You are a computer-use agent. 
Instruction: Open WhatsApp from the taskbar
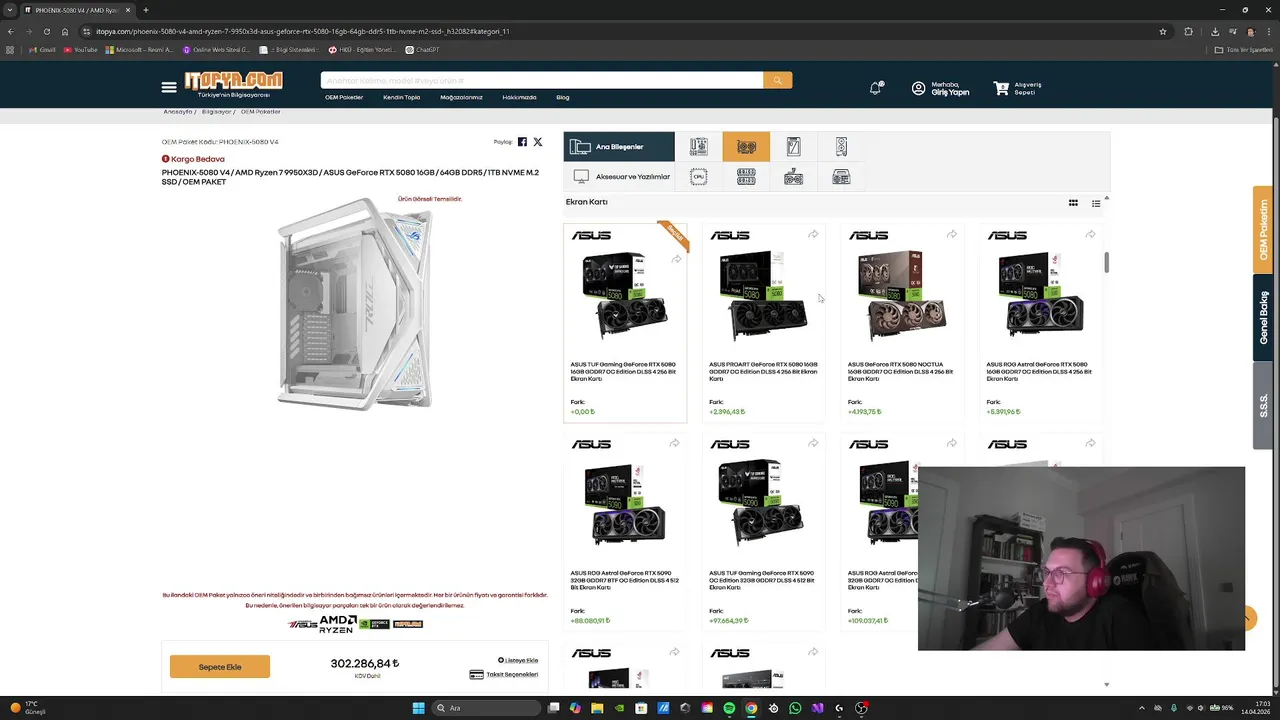click(795, 708)
